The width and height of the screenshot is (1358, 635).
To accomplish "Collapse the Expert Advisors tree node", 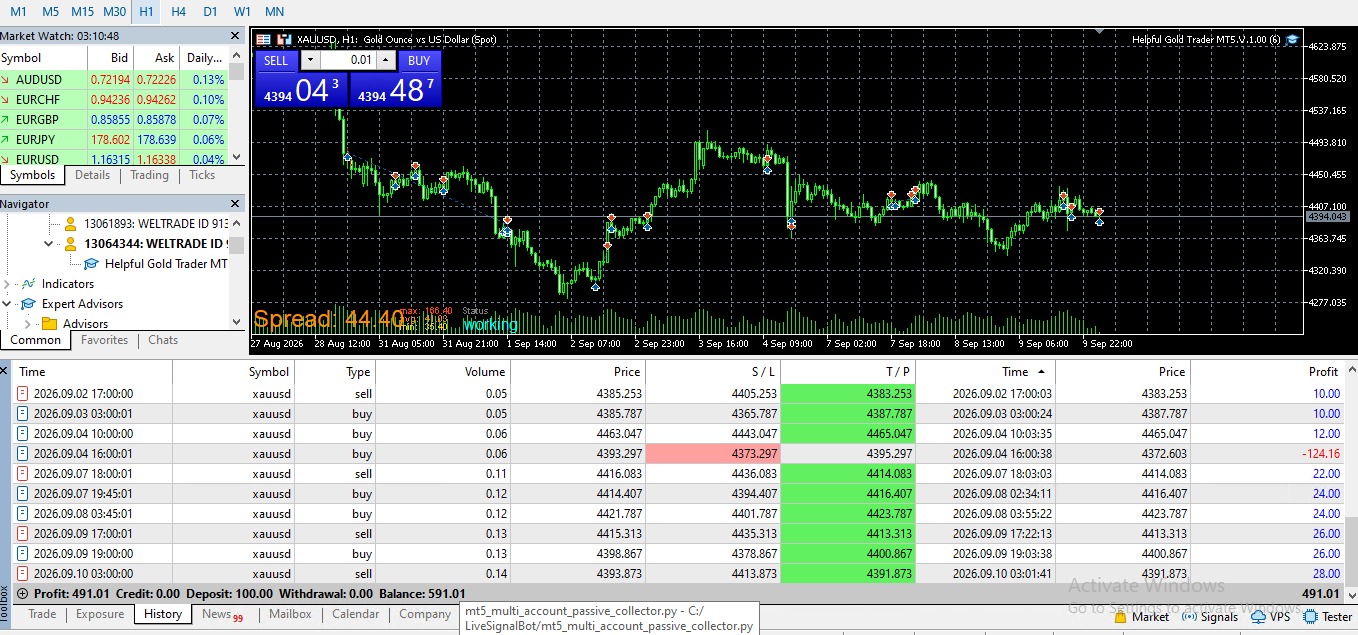I will click(8, 304).
